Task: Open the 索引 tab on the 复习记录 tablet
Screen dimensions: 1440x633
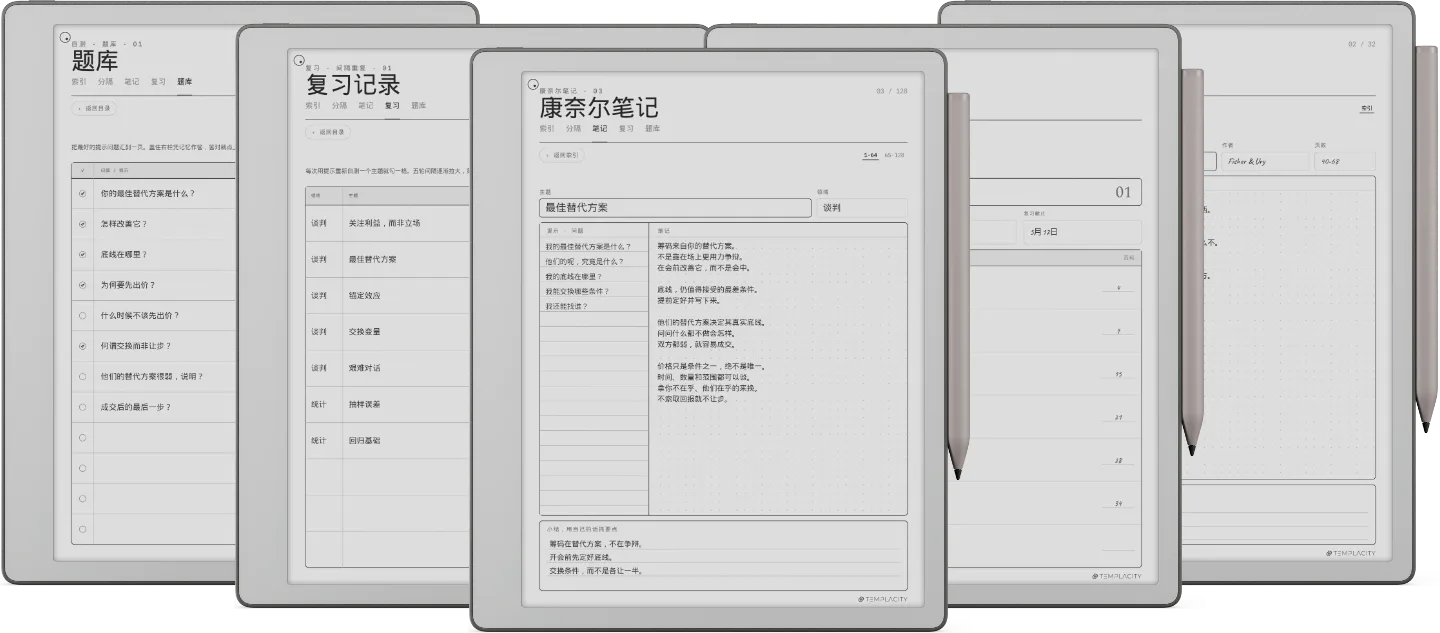Action: [x=313, y=105]
